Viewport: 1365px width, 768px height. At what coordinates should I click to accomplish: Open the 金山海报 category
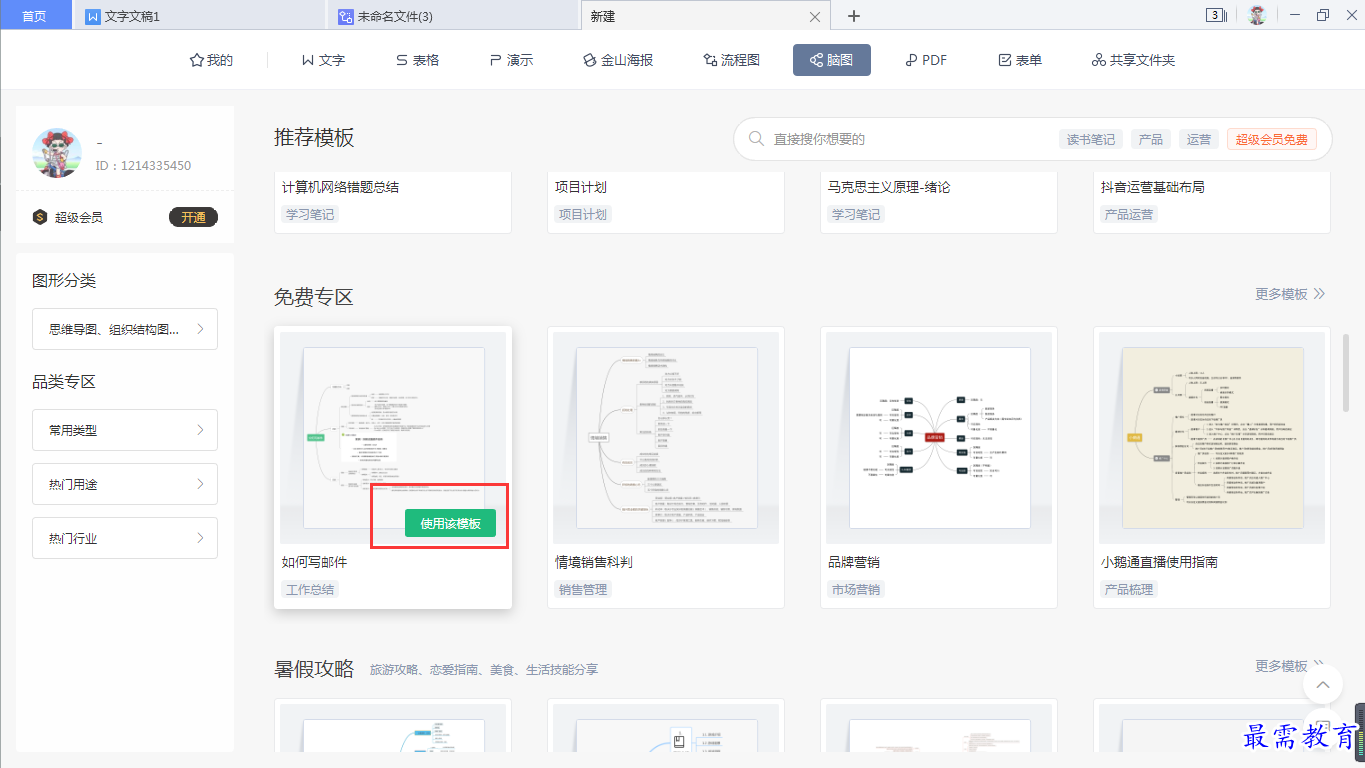618,60
